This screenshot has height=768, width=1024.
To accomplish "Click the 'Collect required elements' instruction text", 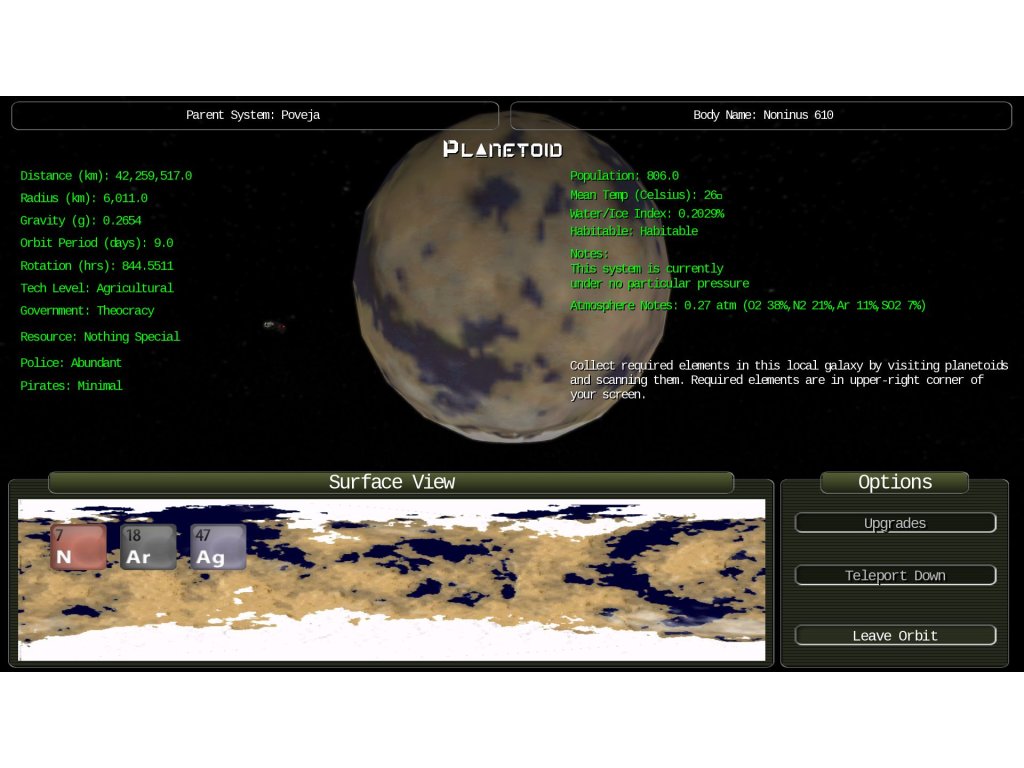I will pos(788,379).
